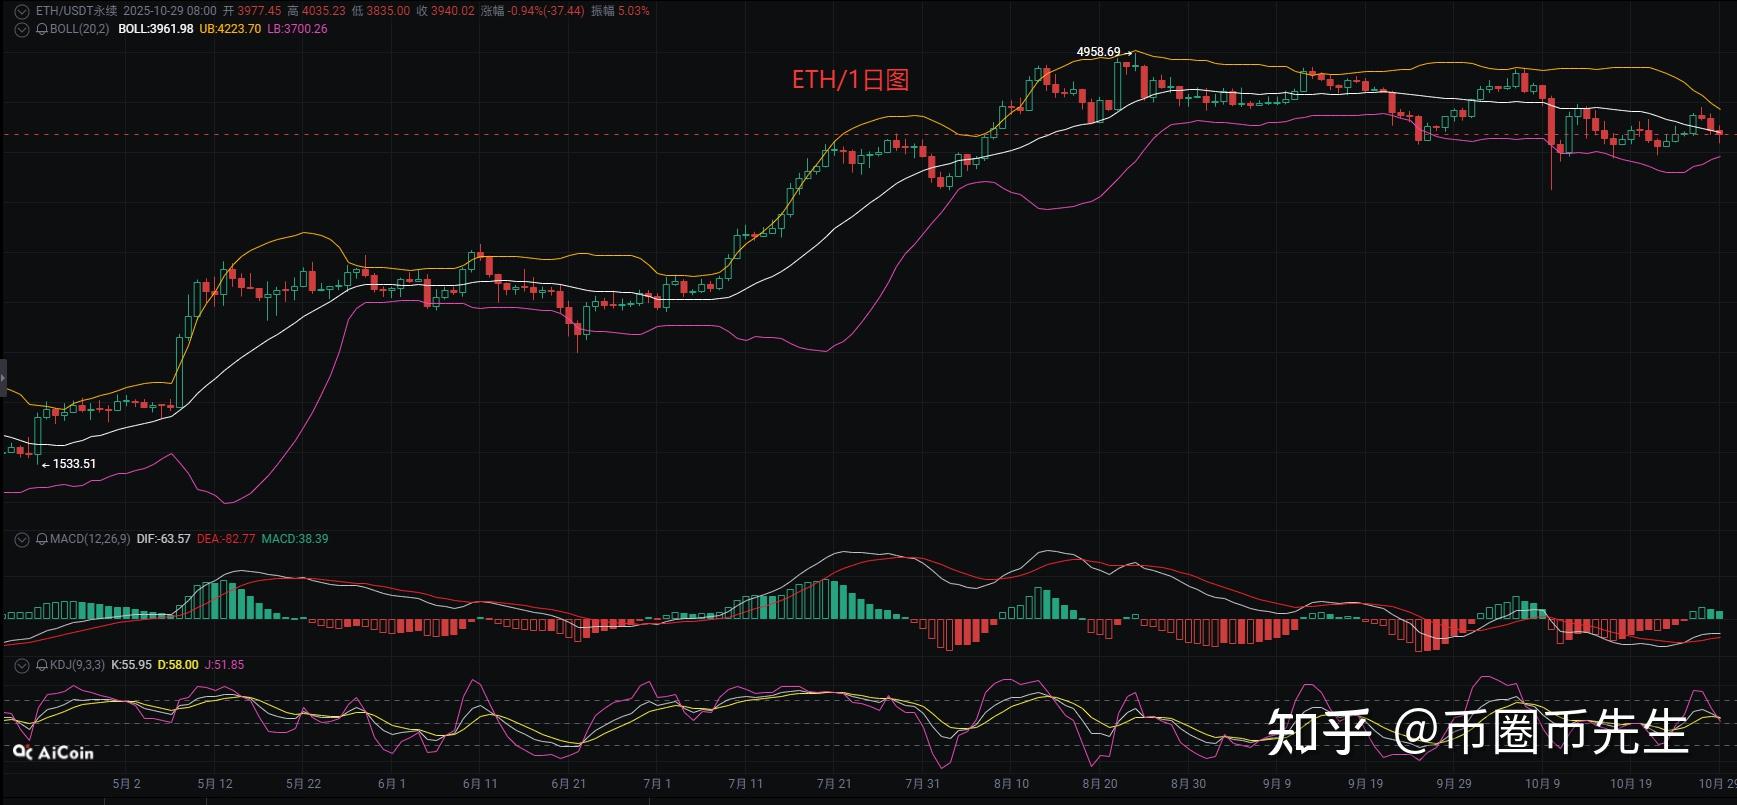
Task: Click the MACD alert bell icon
Action: pos(42,539)
